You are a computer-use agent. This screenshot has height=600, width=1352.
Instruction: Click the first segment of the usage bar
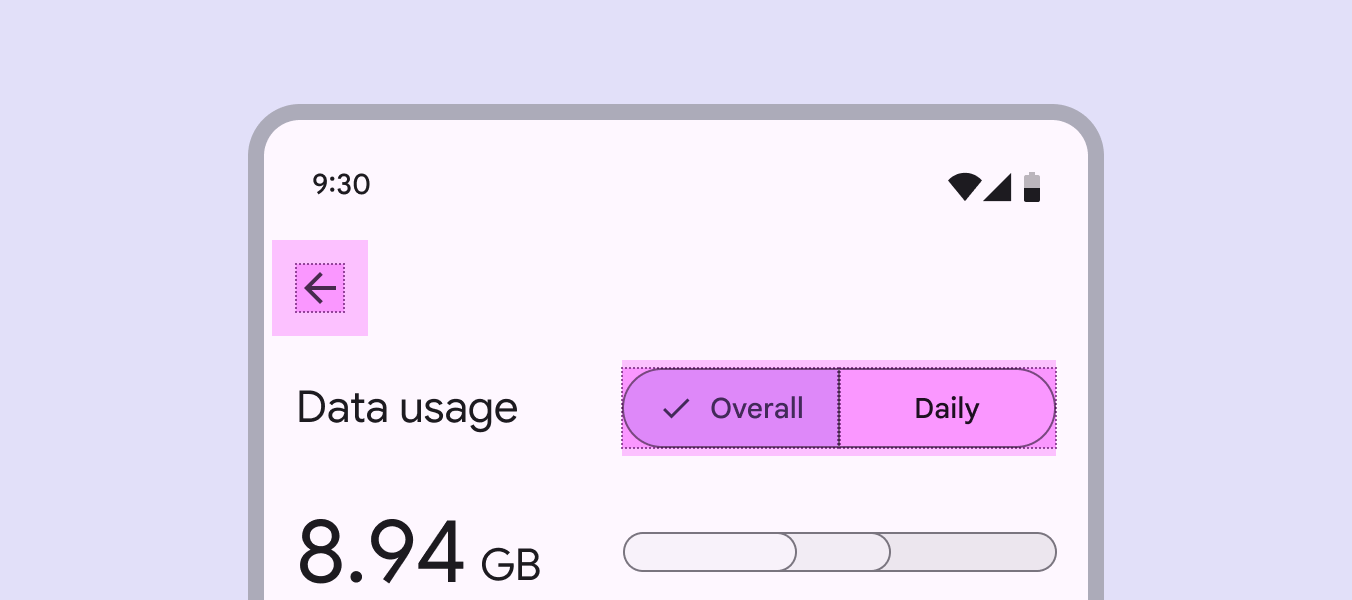pyautogui.click(x=710, y=552)
